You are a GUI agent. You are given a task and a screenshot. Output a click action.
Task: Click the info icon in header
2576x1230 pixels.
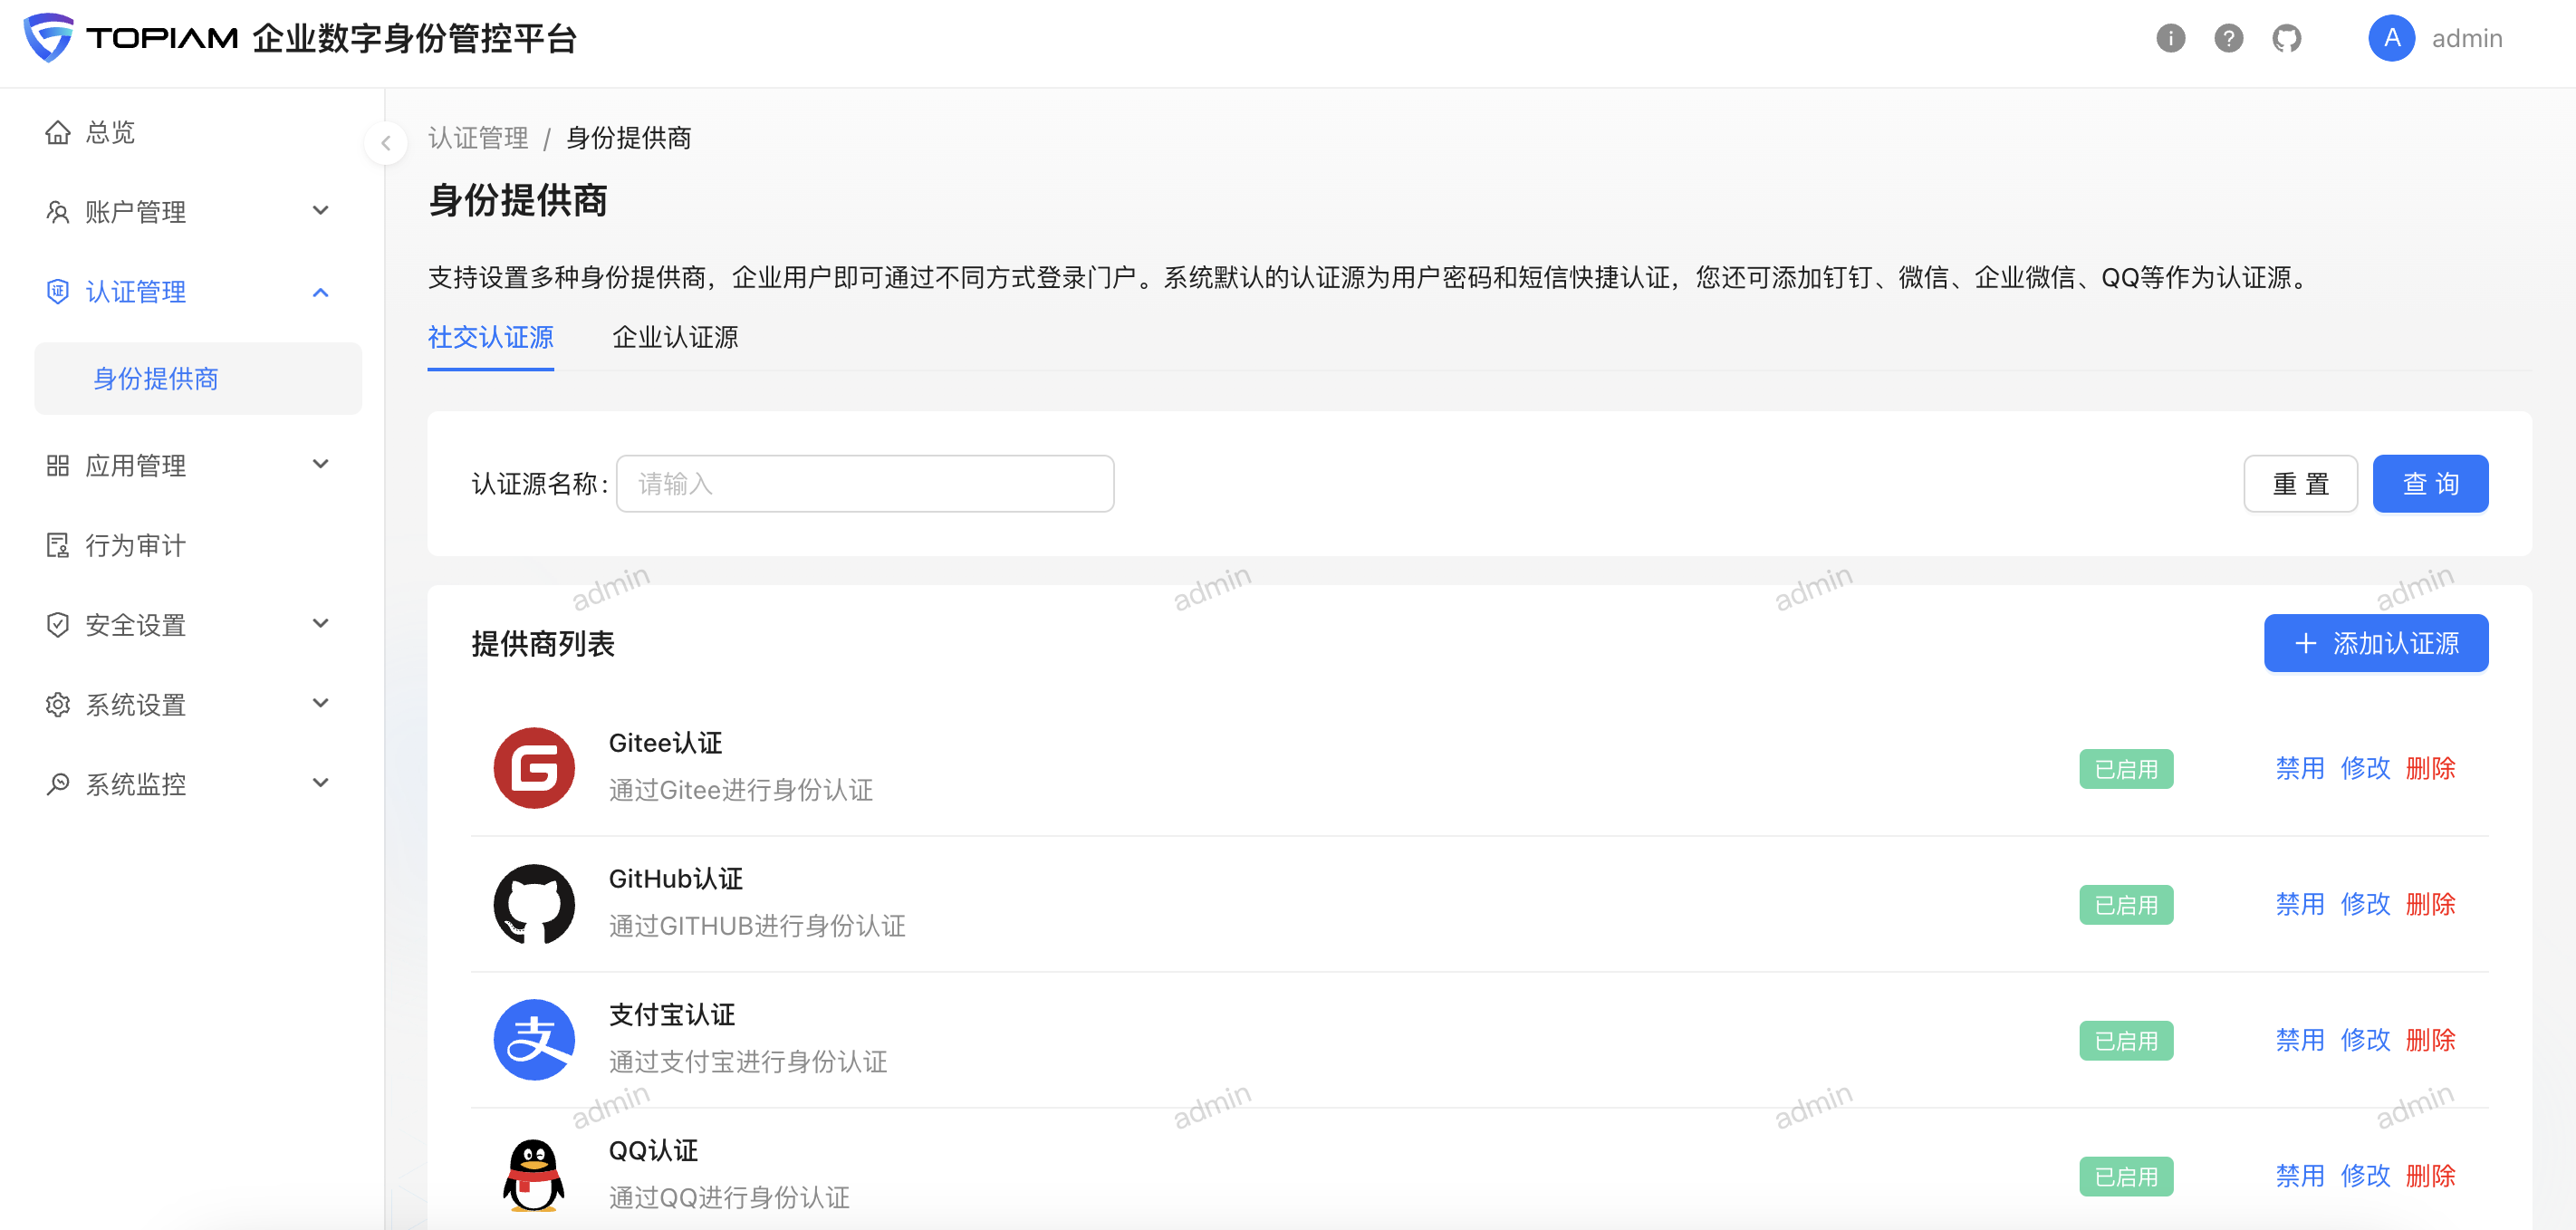(2170, 38)
